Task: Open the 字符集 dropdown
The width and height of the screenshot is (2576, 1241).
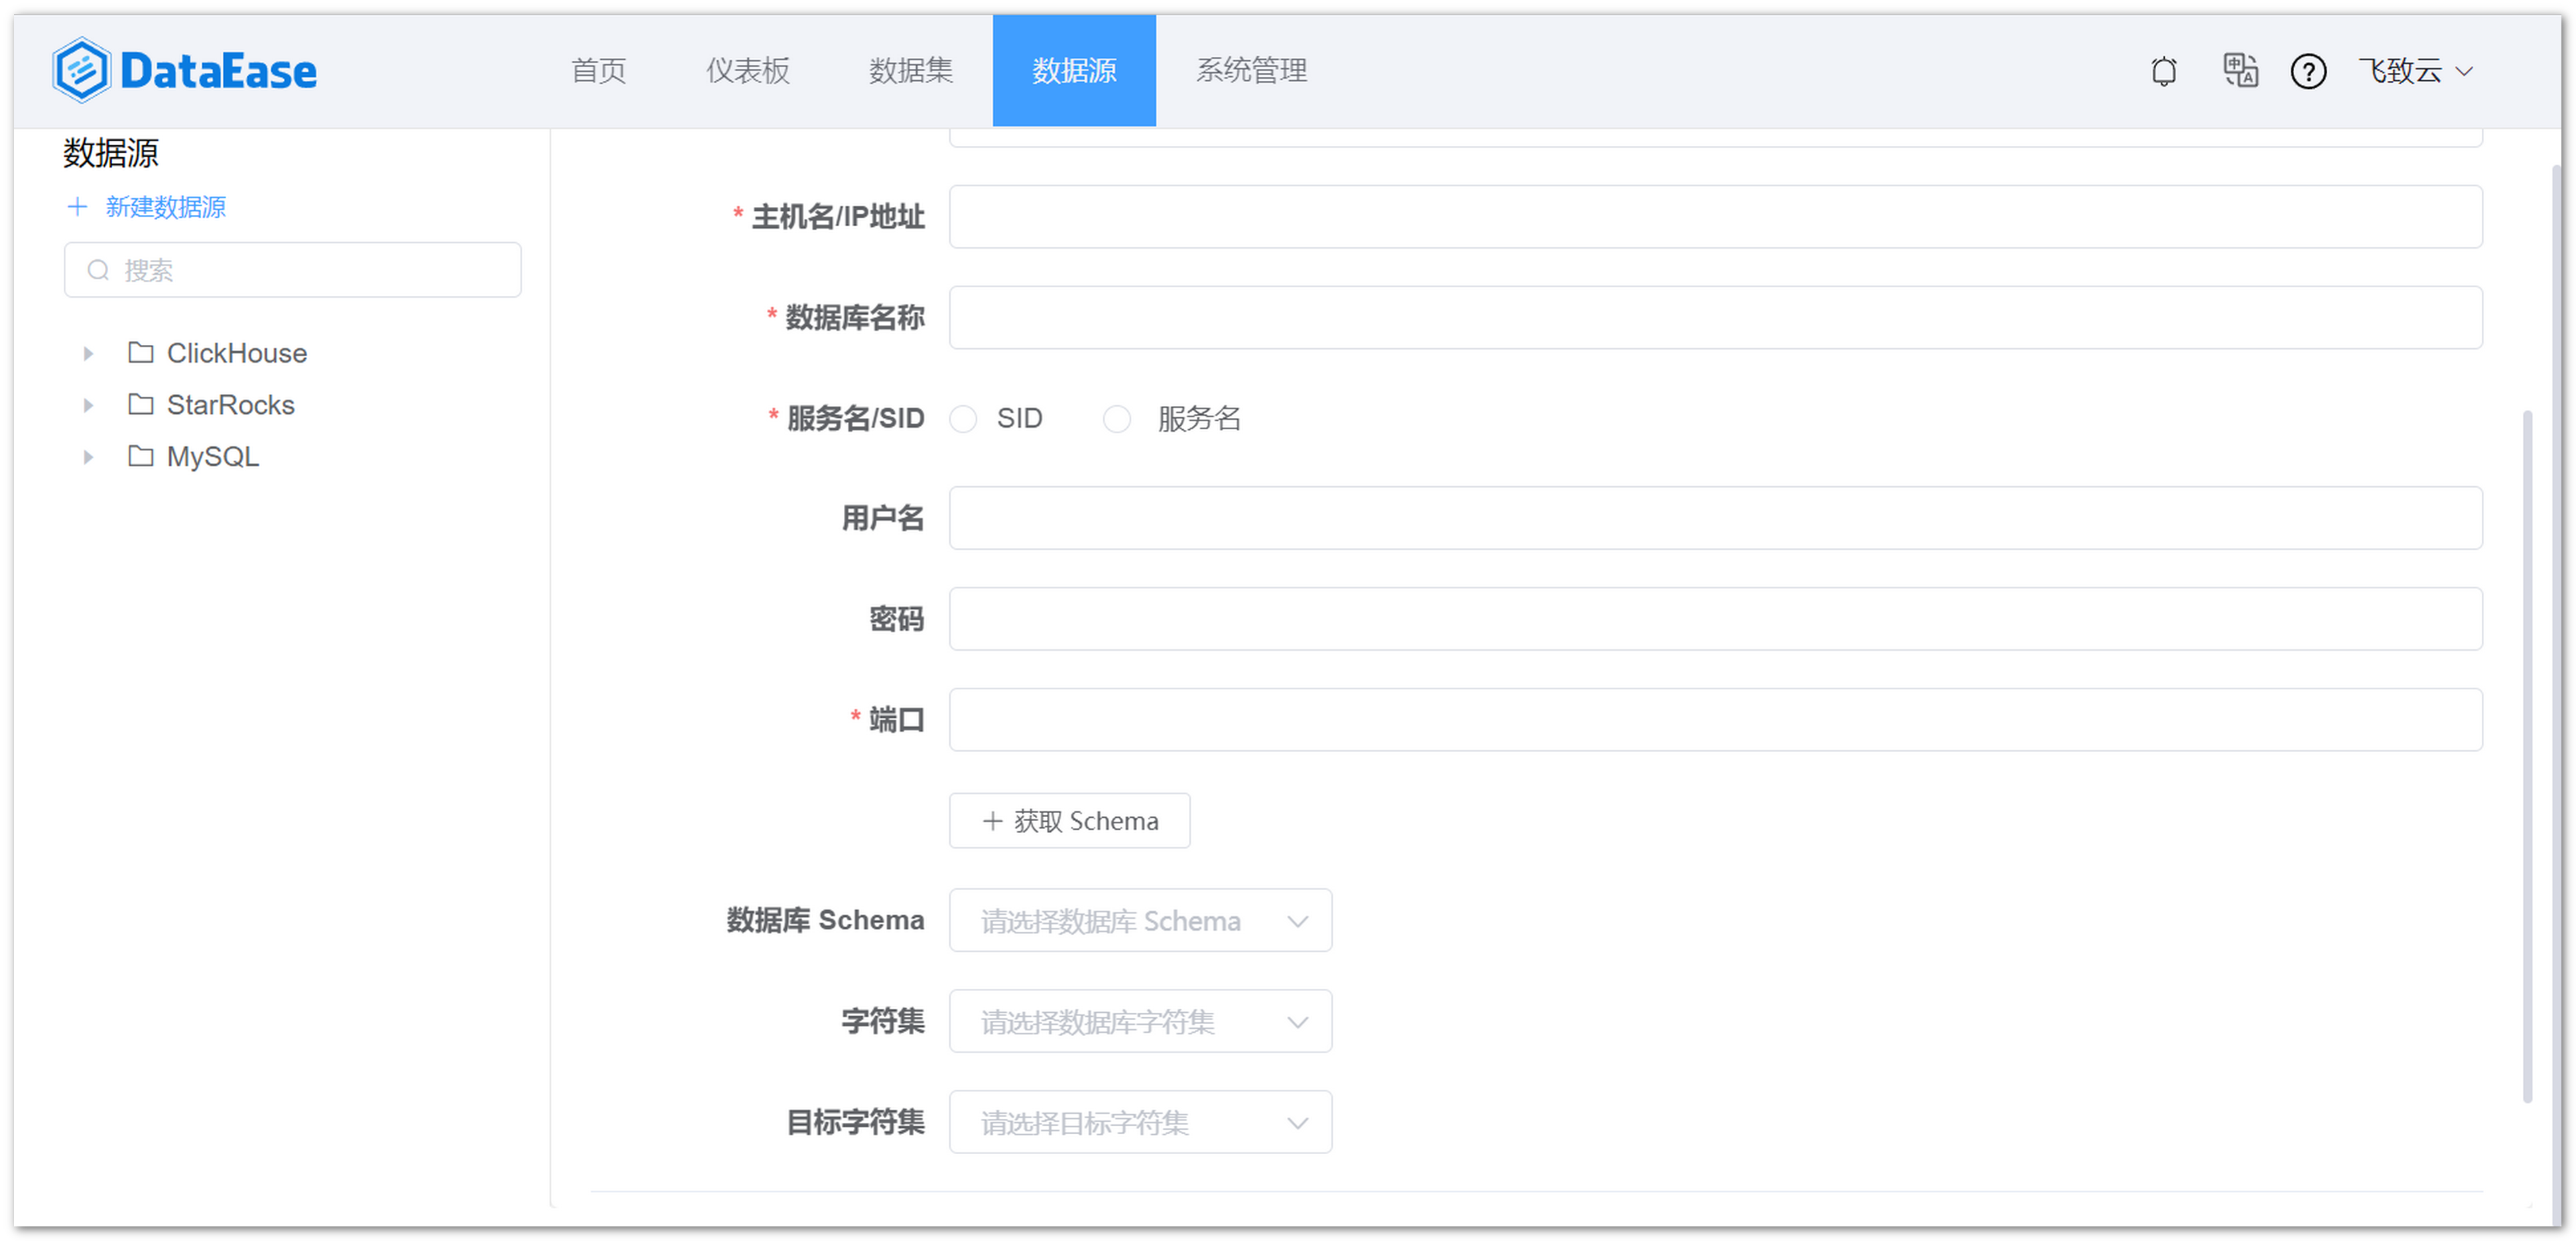Action: click(x=1140, y=1021)
